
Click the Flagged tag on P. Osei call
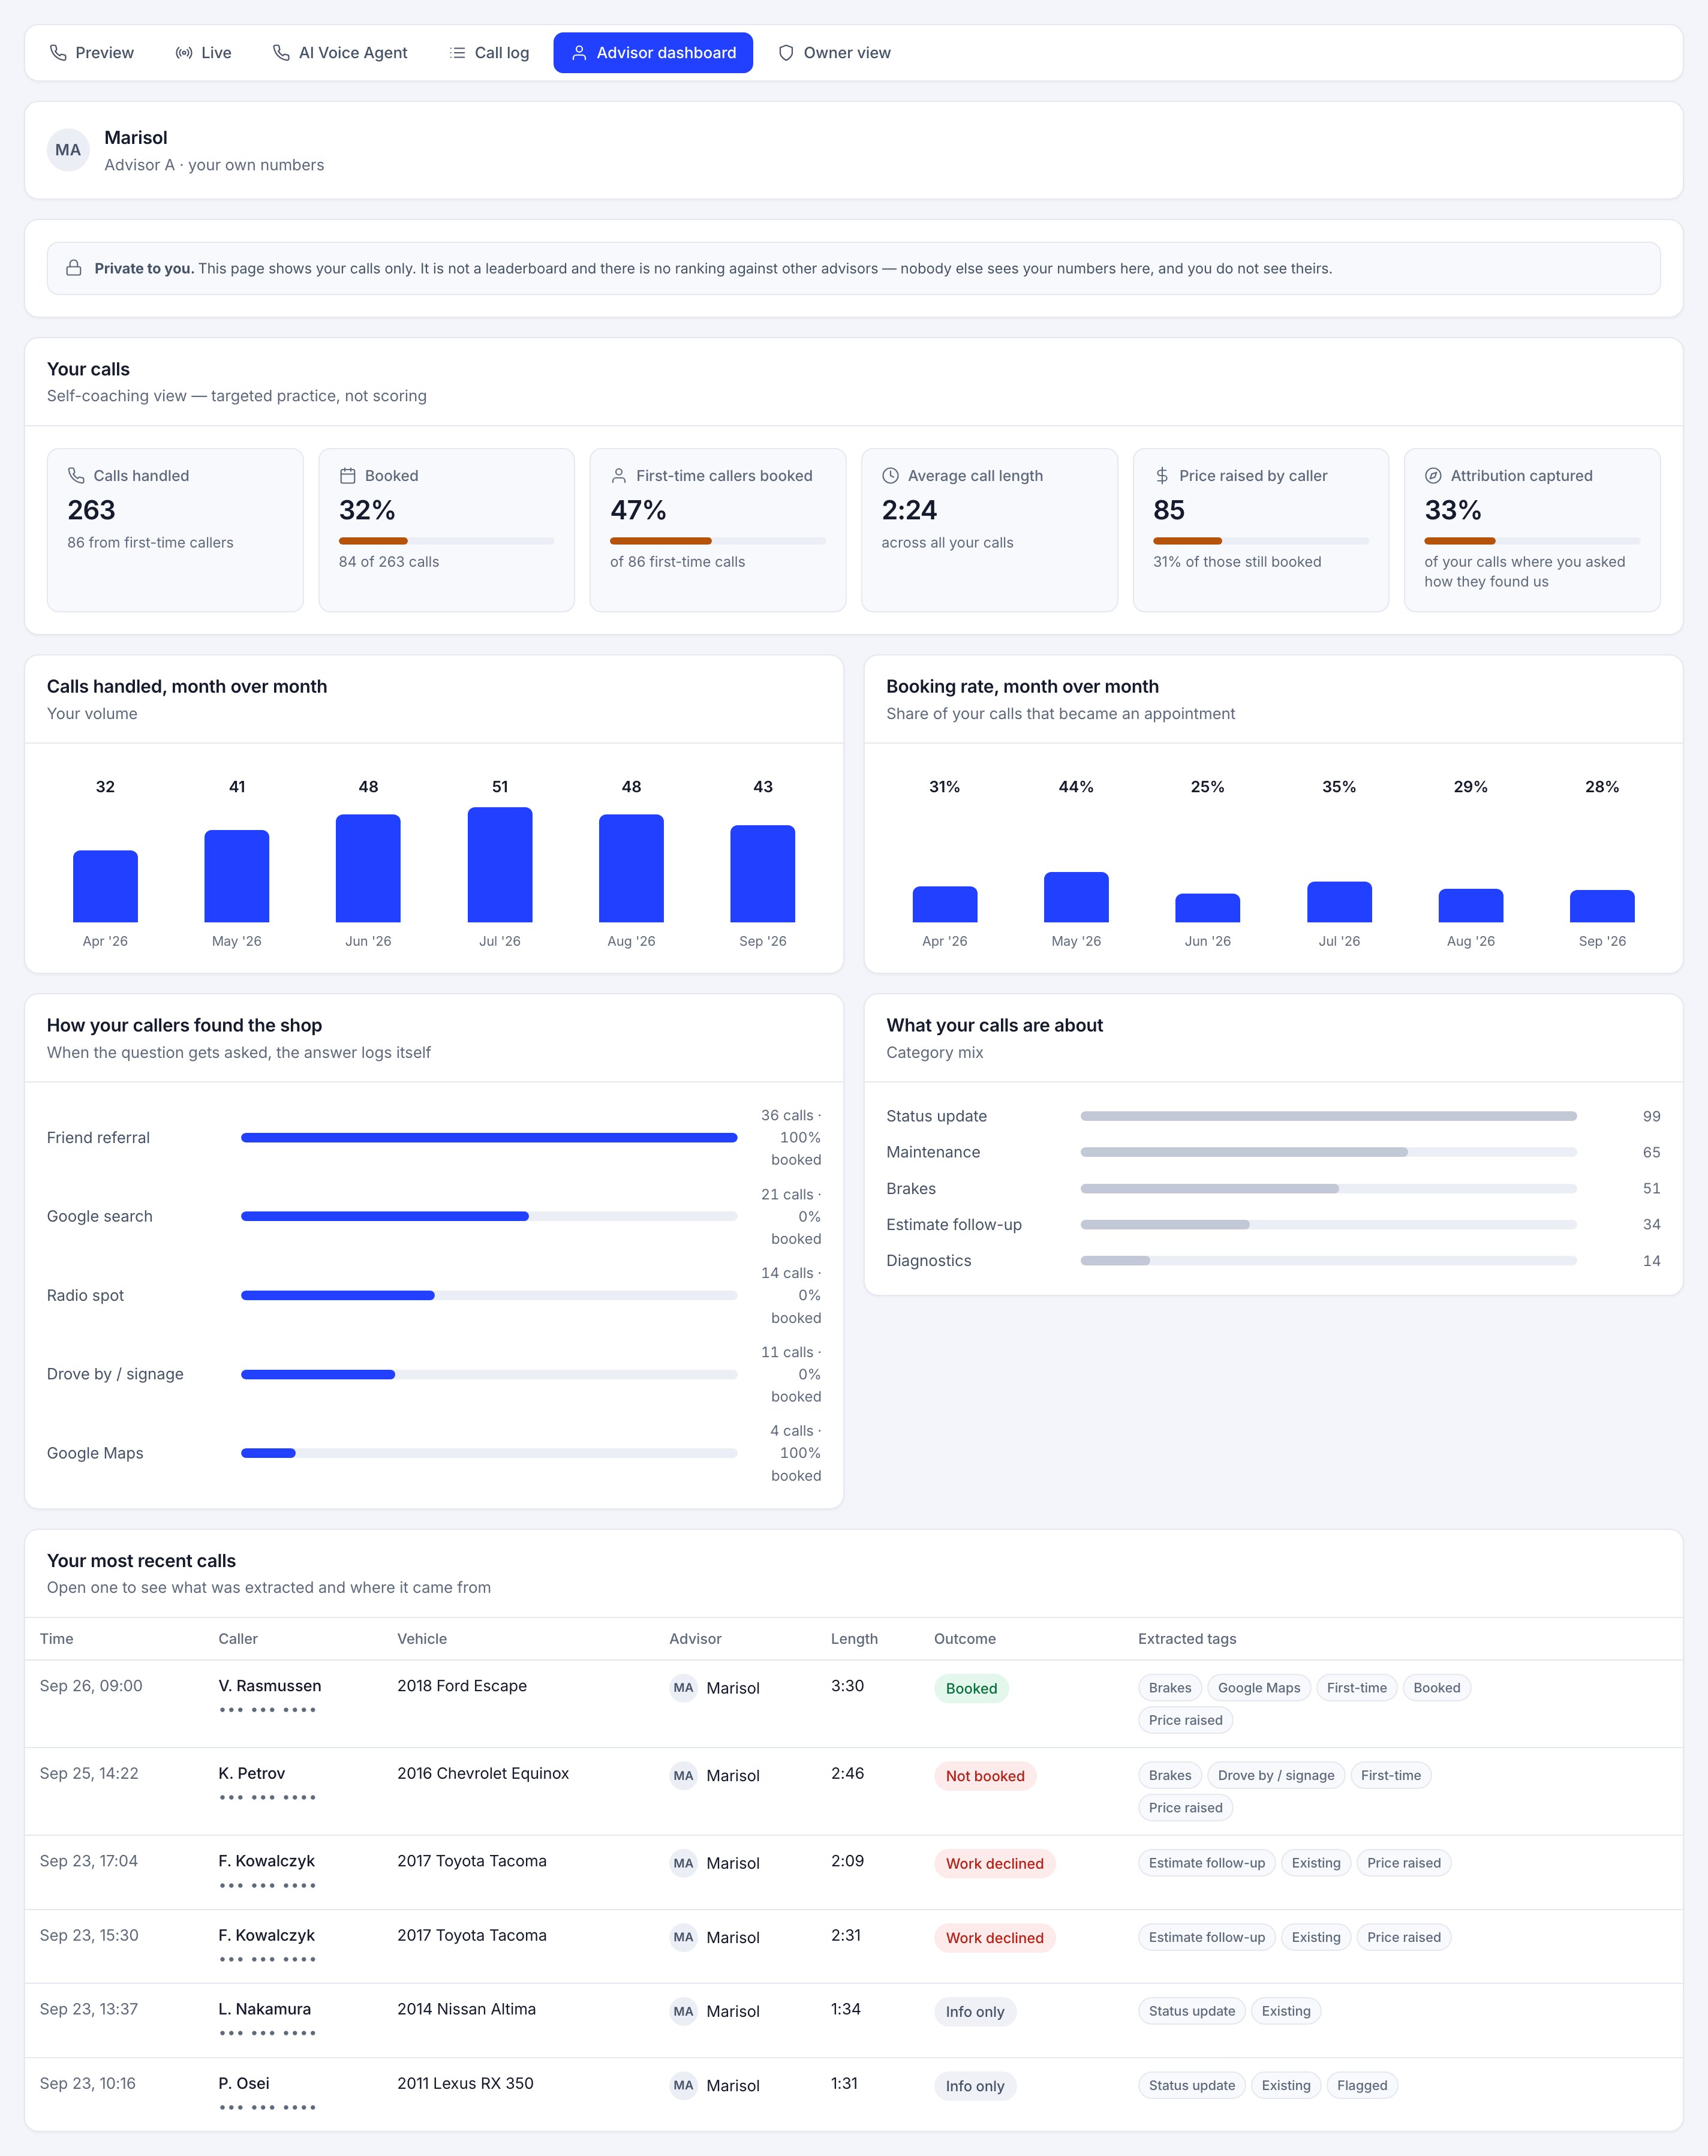point(1362,2085)
